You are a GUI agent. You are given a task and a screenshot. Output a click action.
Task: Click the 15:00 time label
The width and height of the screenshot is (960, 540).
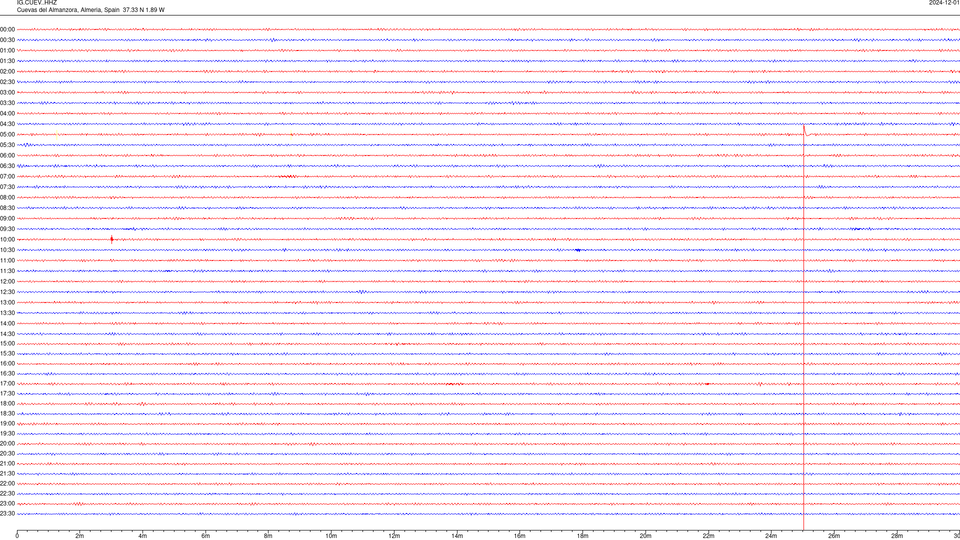7,343
